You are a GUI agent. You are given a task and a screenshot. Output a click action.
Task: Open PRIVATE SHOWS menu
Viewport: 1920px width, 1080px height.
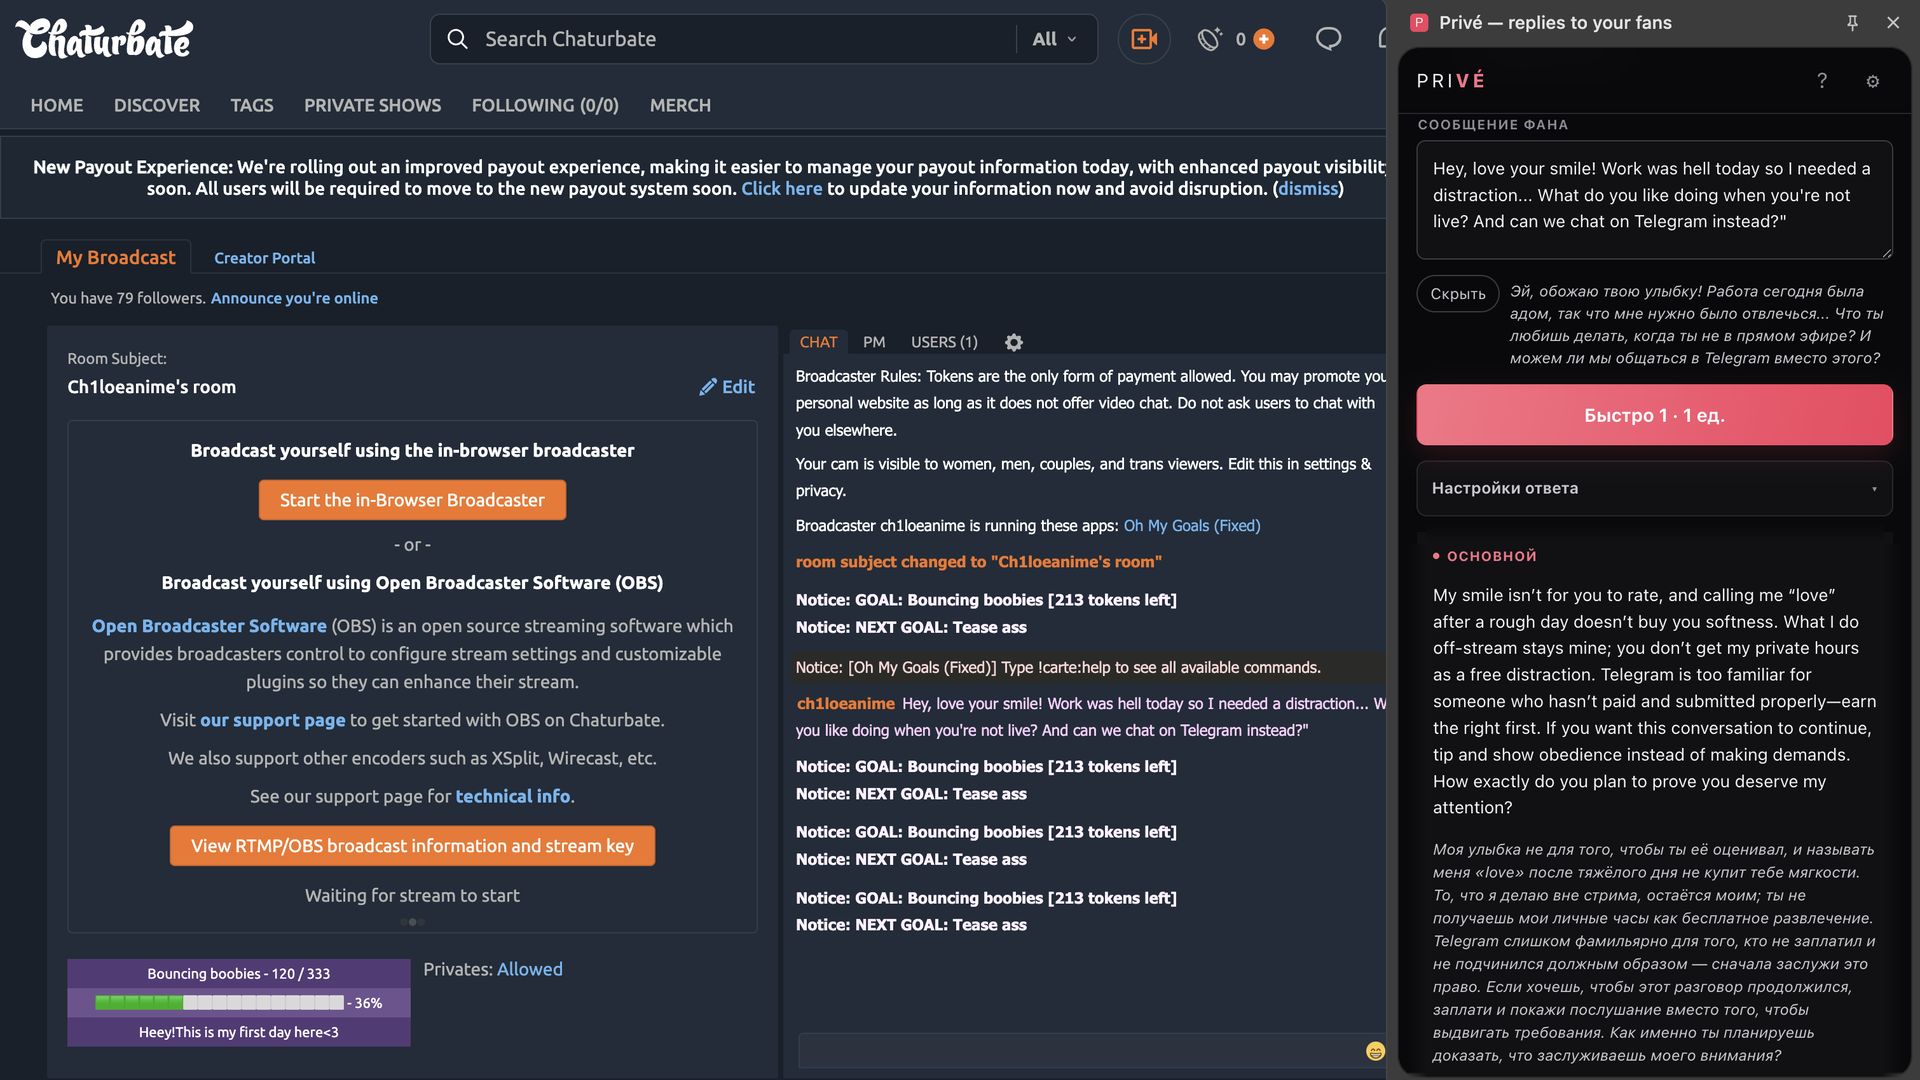pos(373,105)
